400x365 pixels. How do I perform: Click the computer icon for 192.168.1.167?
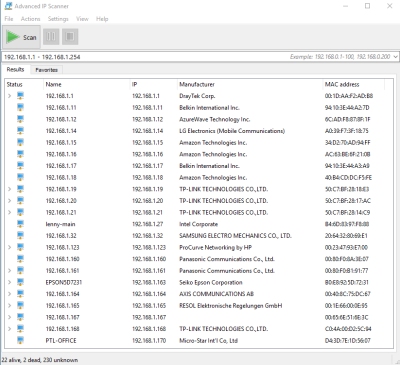[x=20, y=317]
